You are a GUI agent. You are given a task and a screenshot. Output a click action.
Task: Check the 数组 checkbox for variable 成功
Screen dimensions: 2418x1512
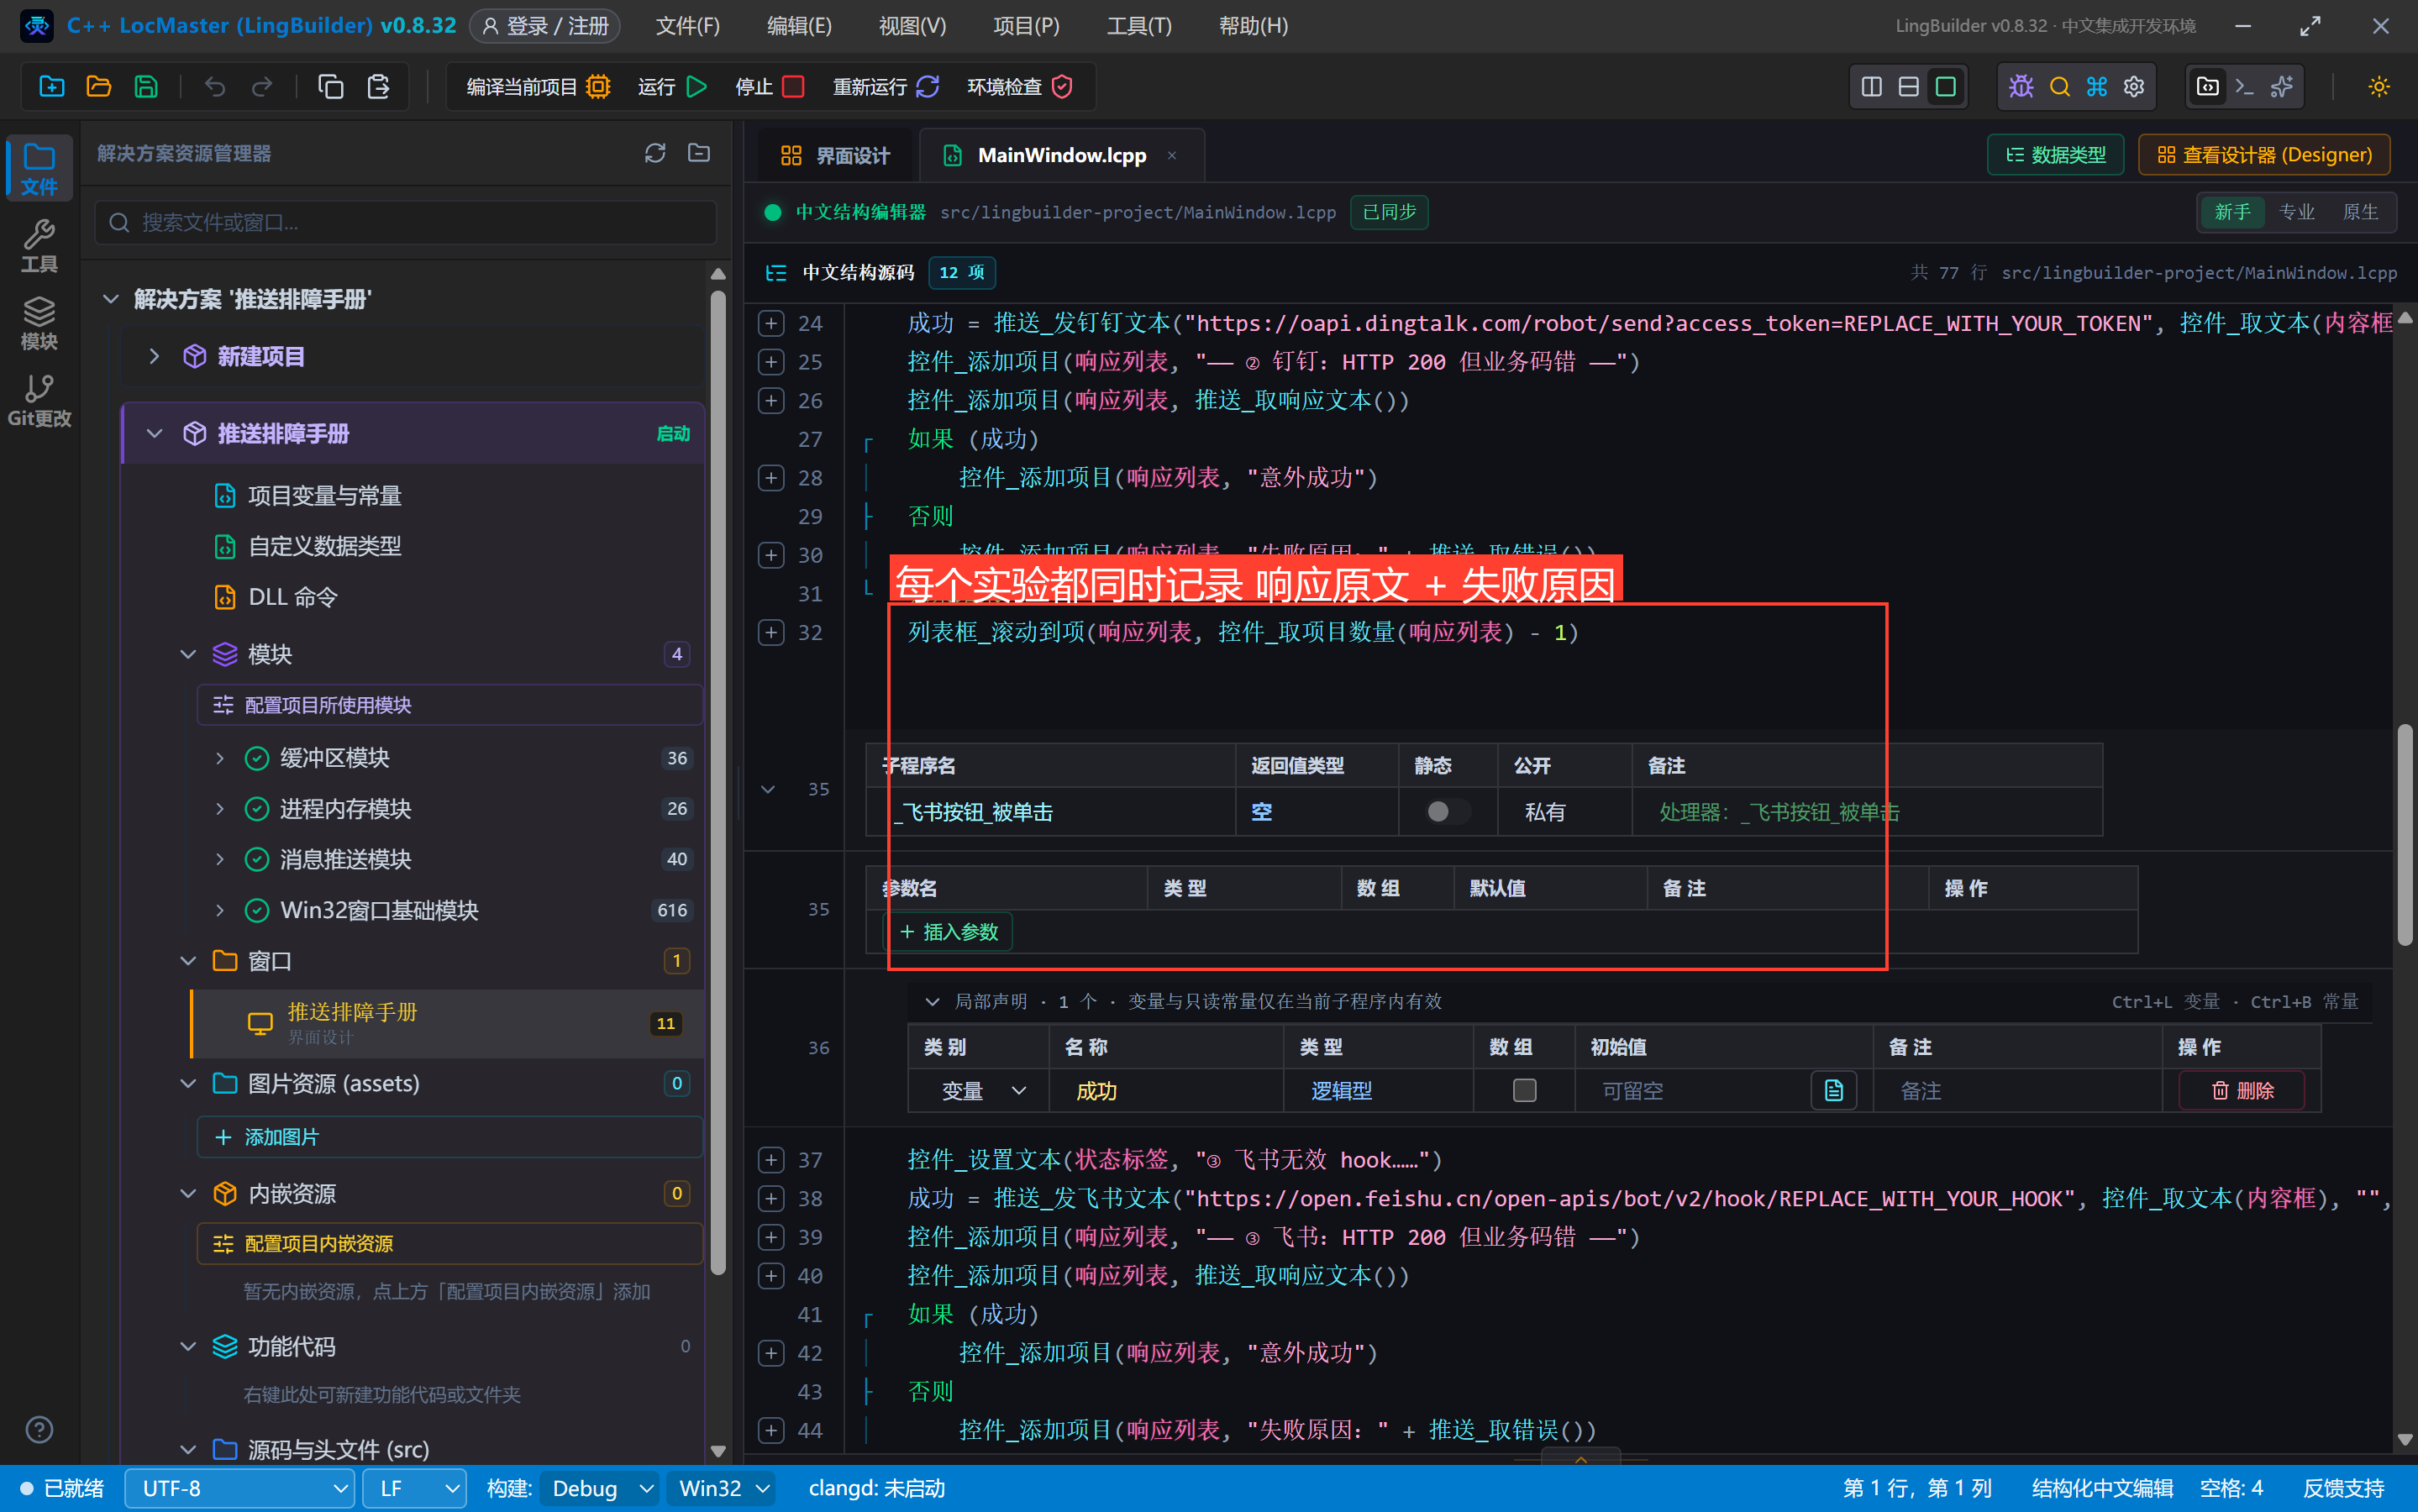click(x=1524, y=1090)
